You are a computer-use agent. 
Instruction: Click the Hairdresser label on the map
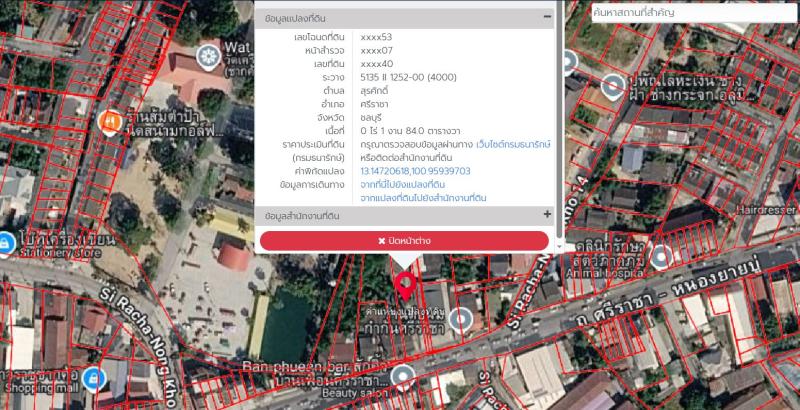click(765, 212)
